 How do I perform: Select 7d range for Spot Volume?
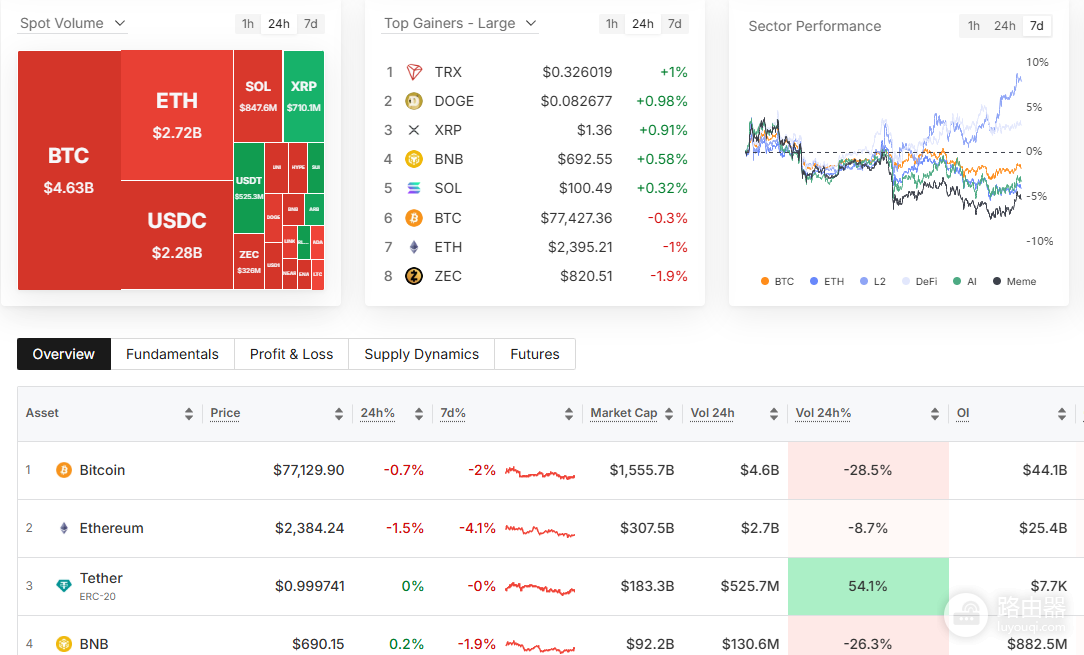click(x=311, y=24)
